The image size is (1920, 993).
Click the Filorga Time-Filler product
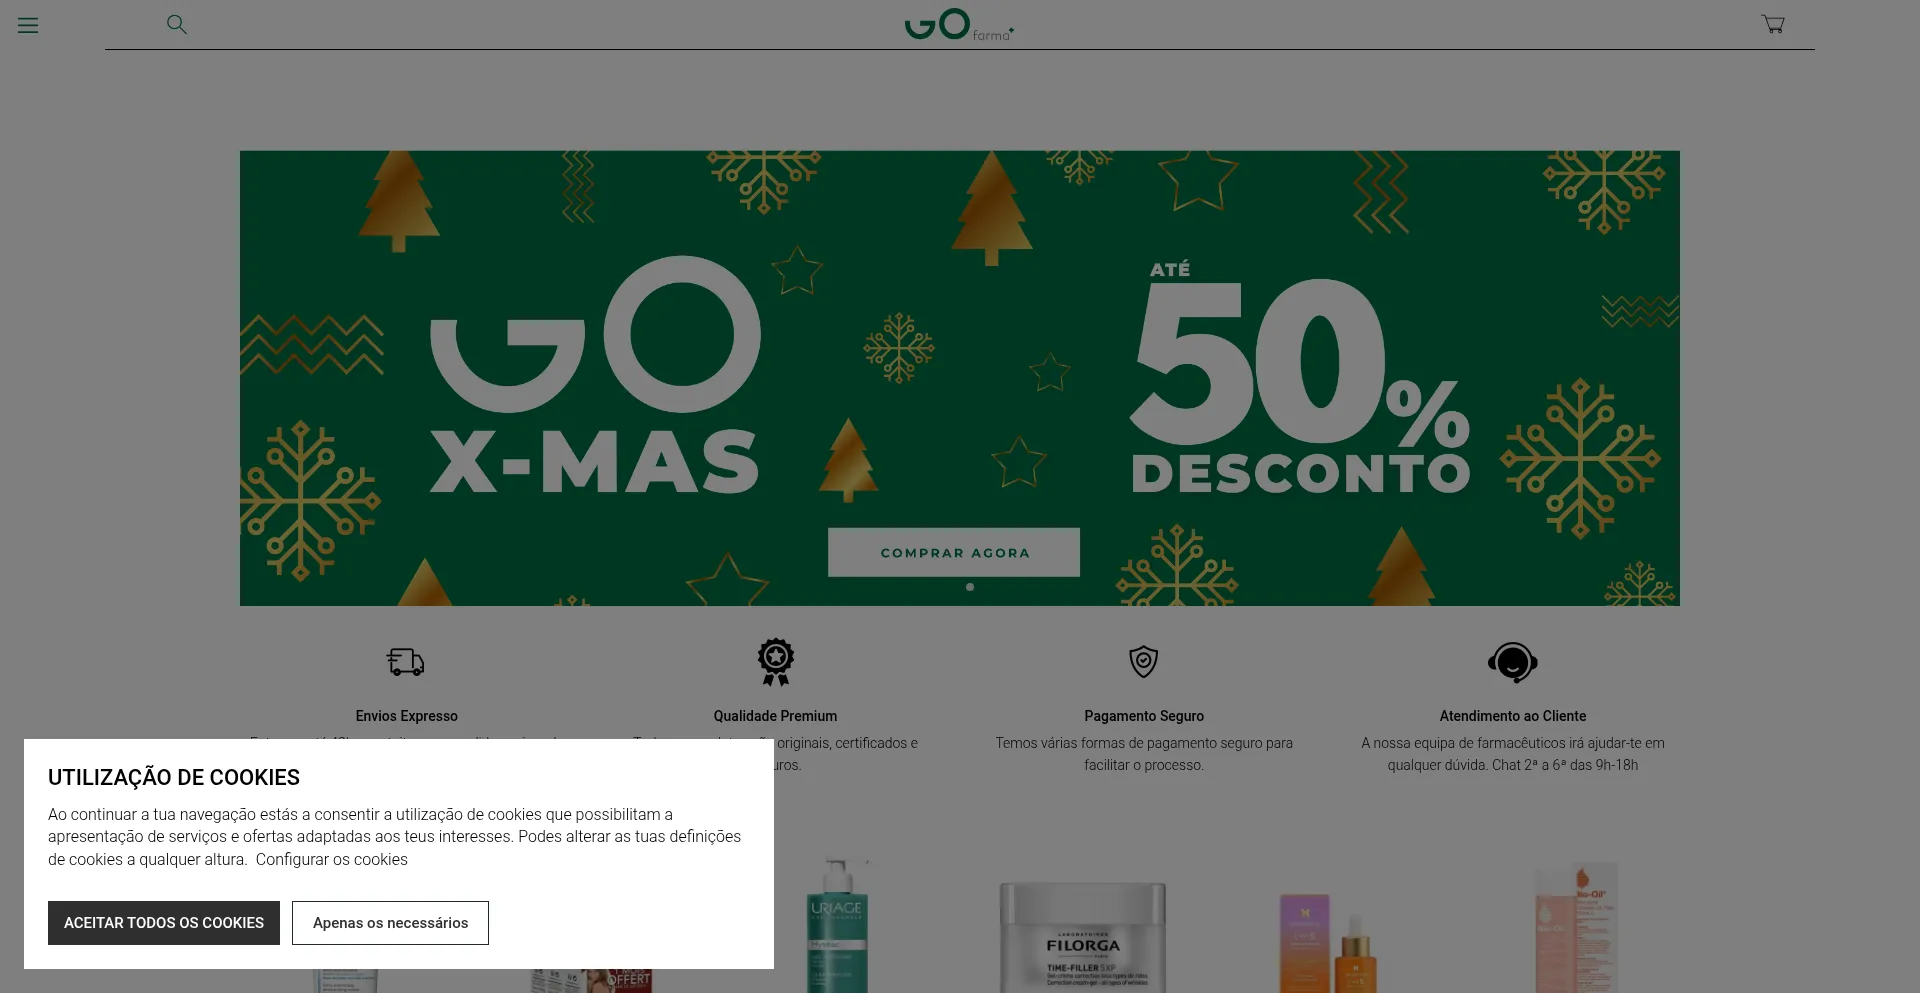click(x=1081, y=930)
